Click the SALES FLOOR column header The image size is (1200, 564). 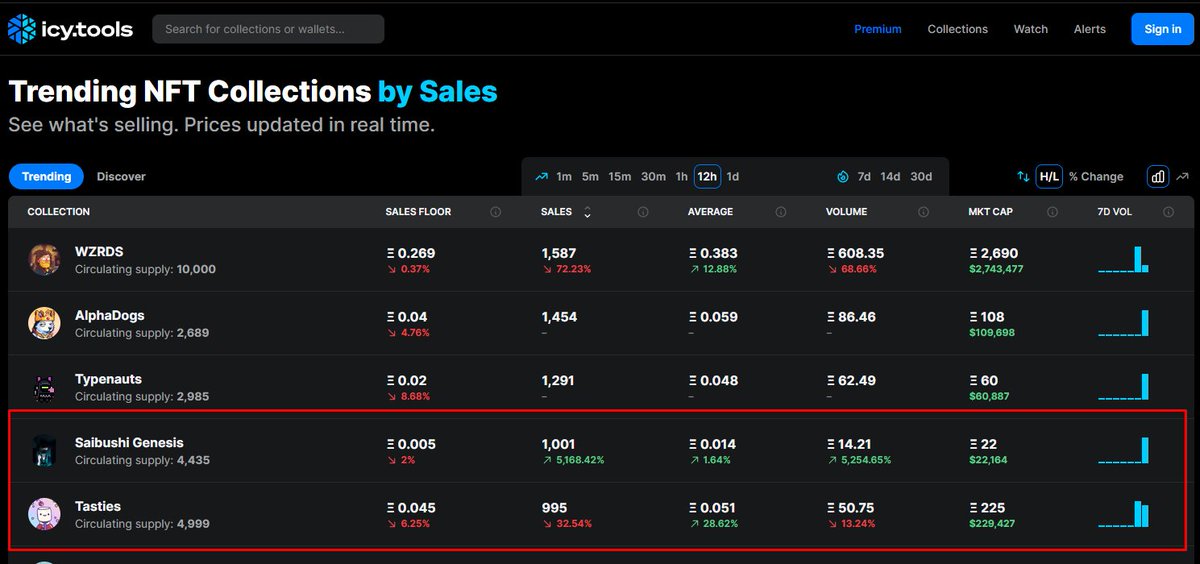coord(418,212)
